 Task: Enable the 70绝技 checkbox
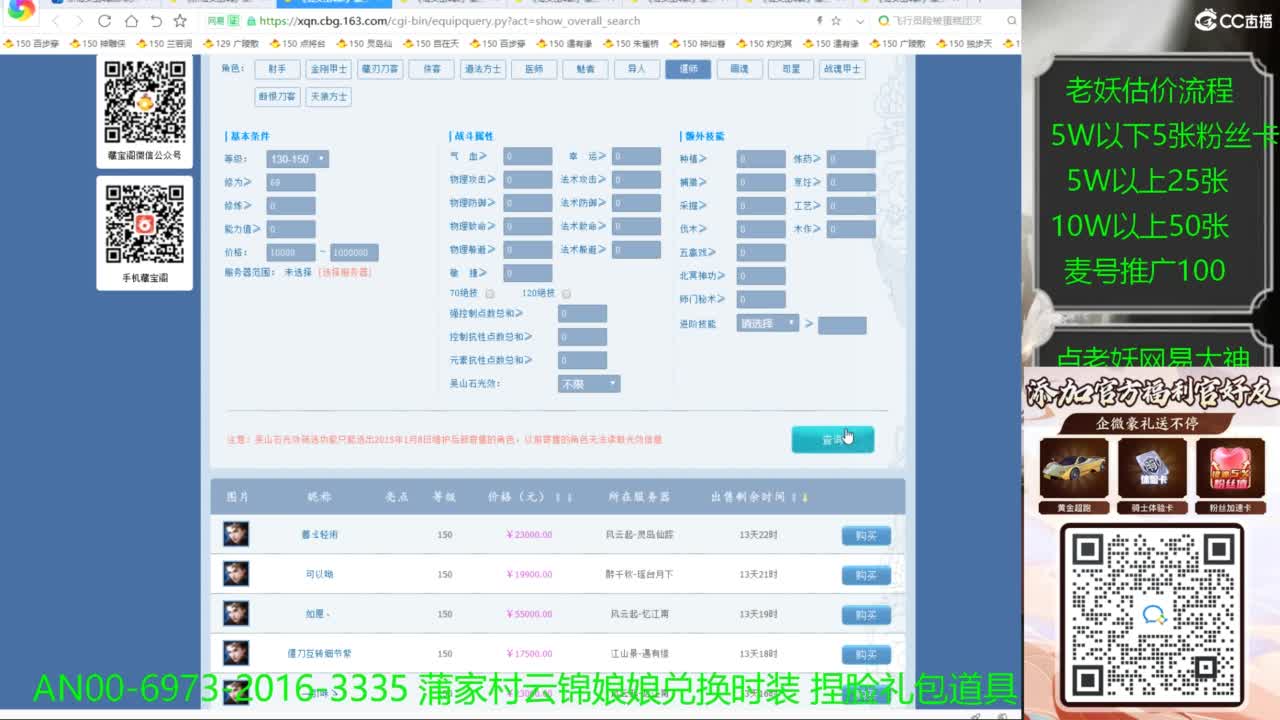(x=490, y=294)
